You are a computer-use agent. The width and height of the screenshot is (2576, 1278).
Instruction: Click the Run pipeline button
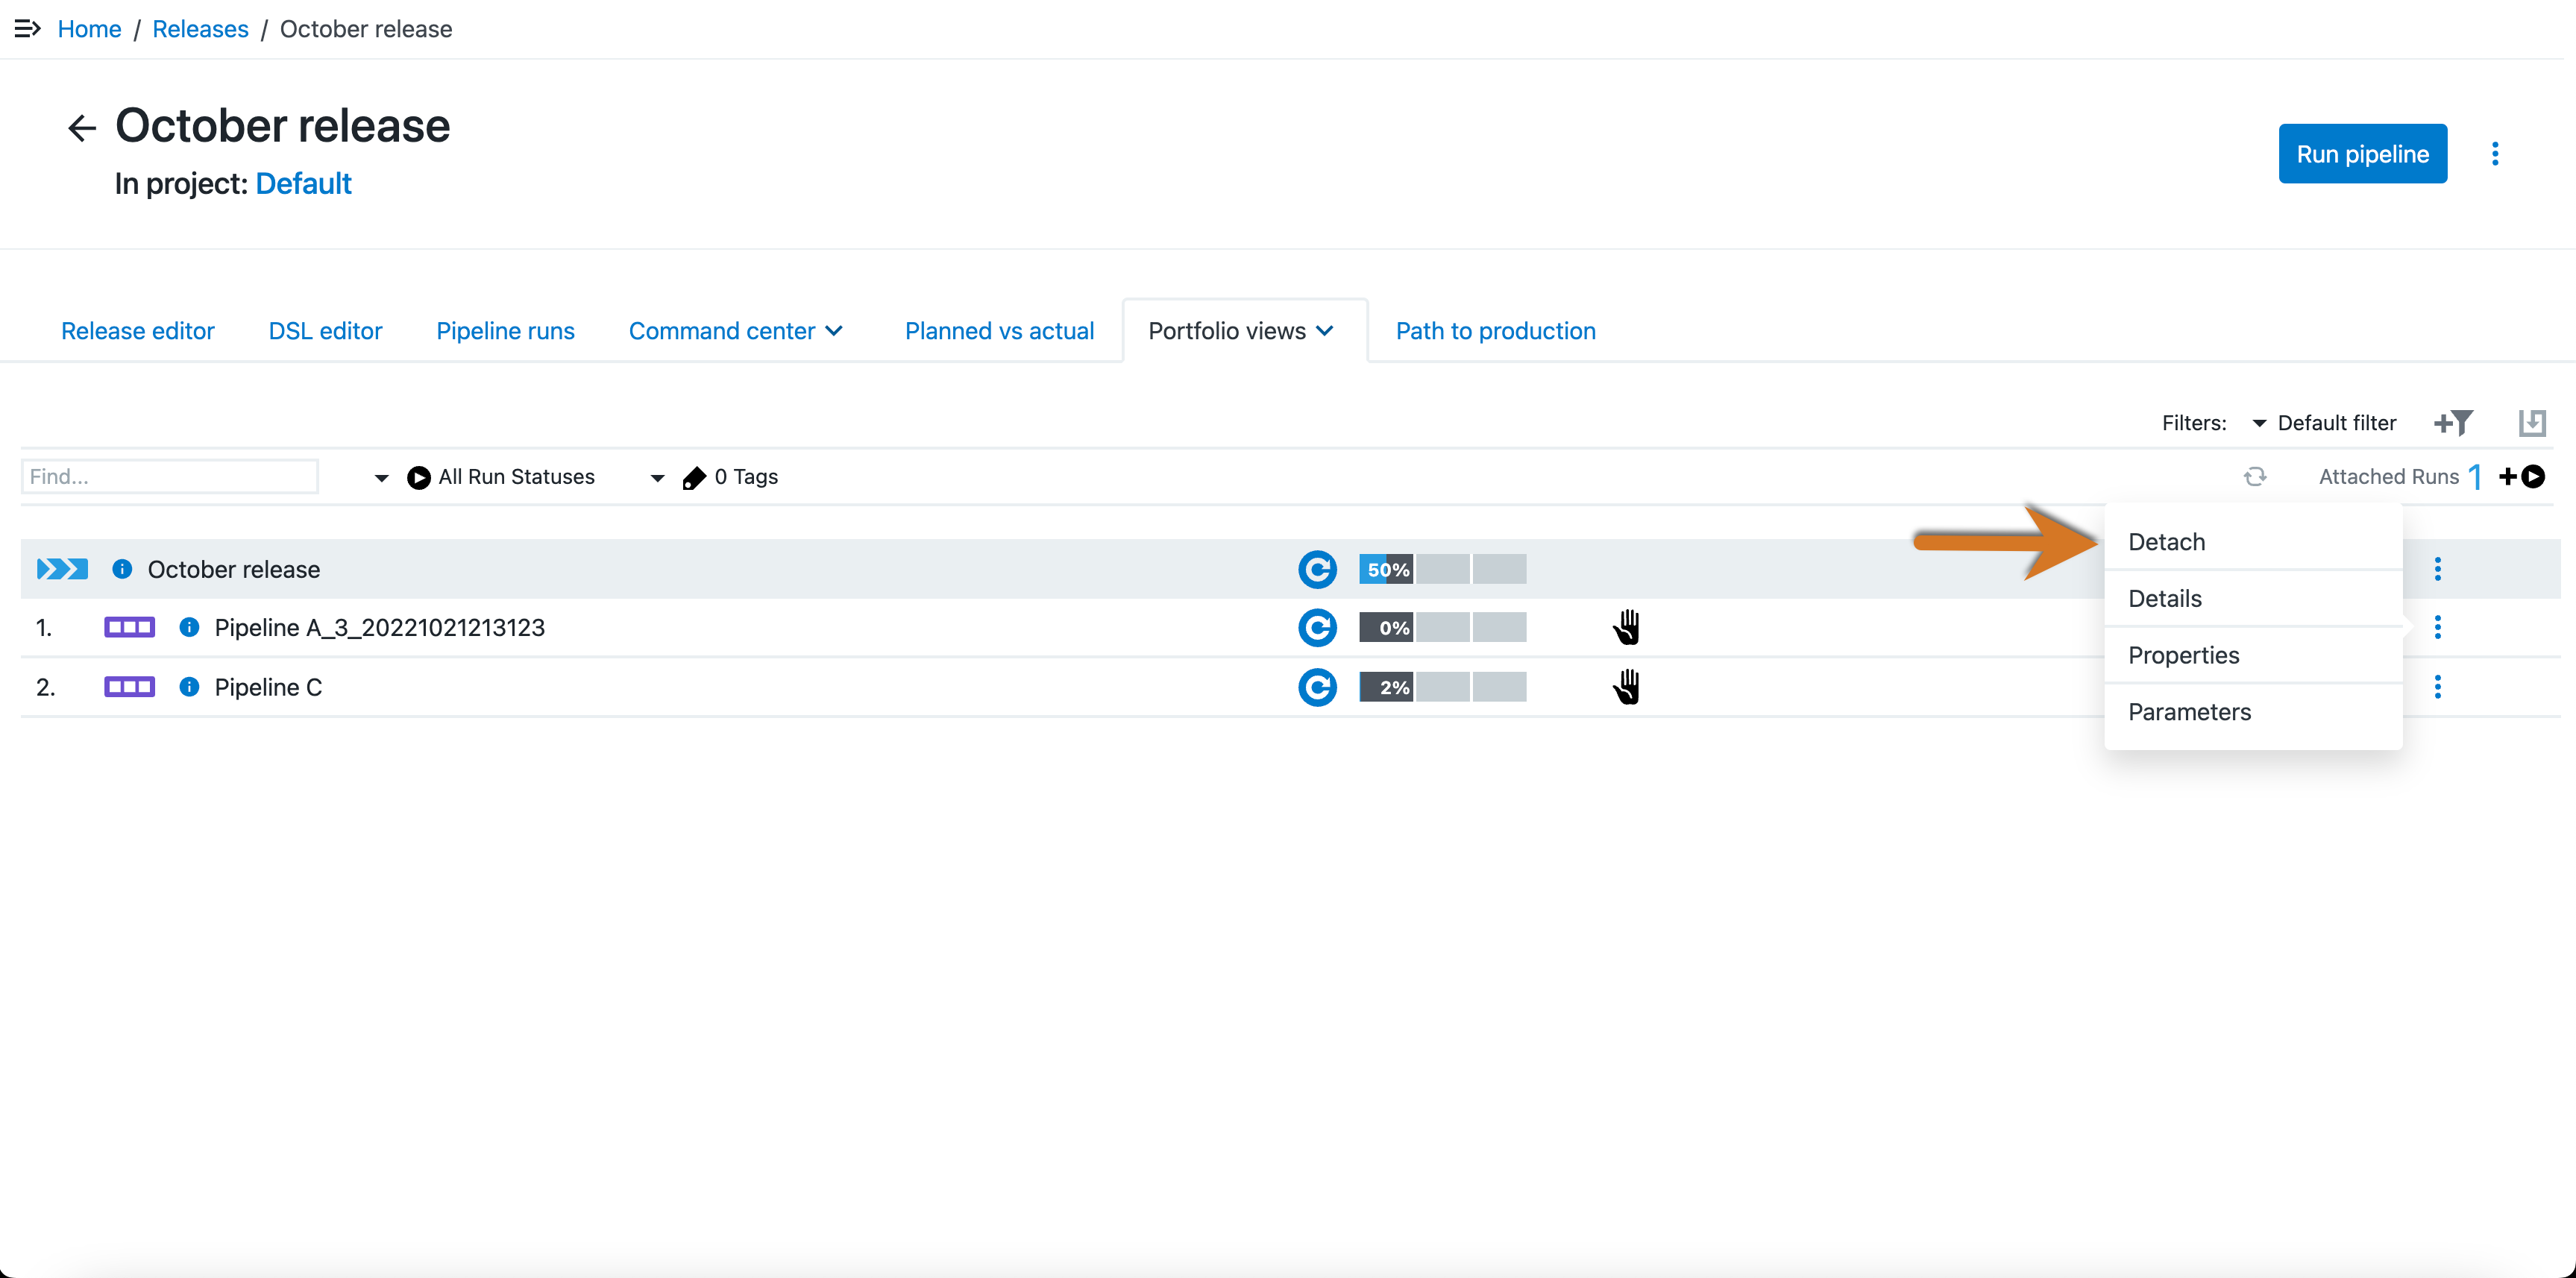point(2362,154)
